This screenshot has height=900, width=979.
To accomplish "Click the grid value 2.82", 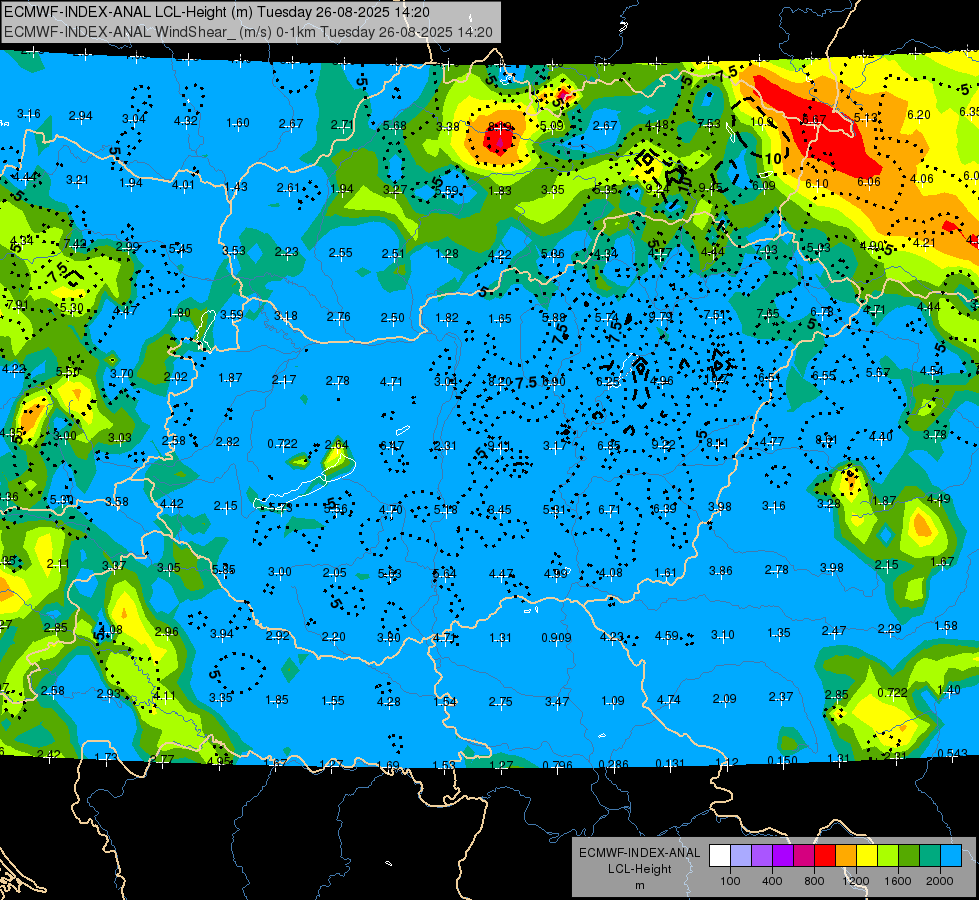I will [227, 442].
